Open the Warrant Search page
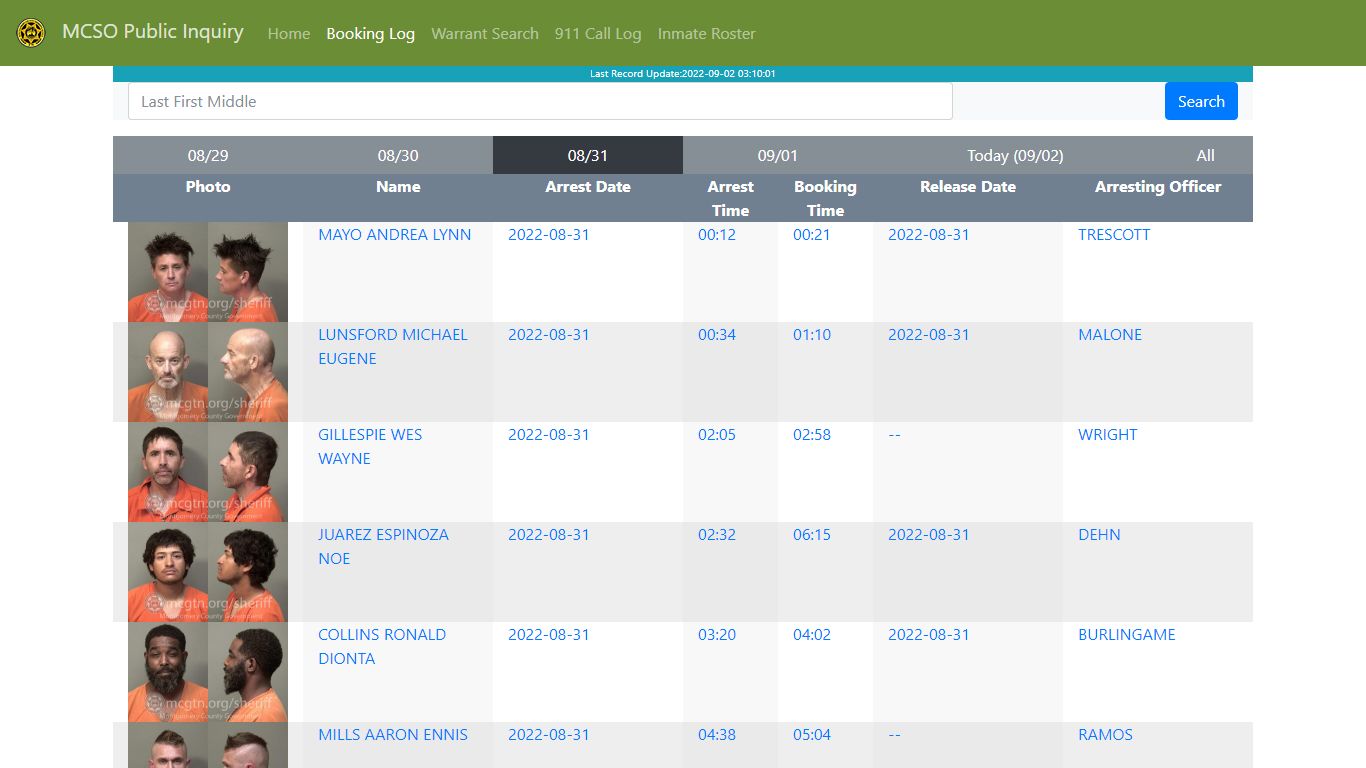 [x=485, y=33]
